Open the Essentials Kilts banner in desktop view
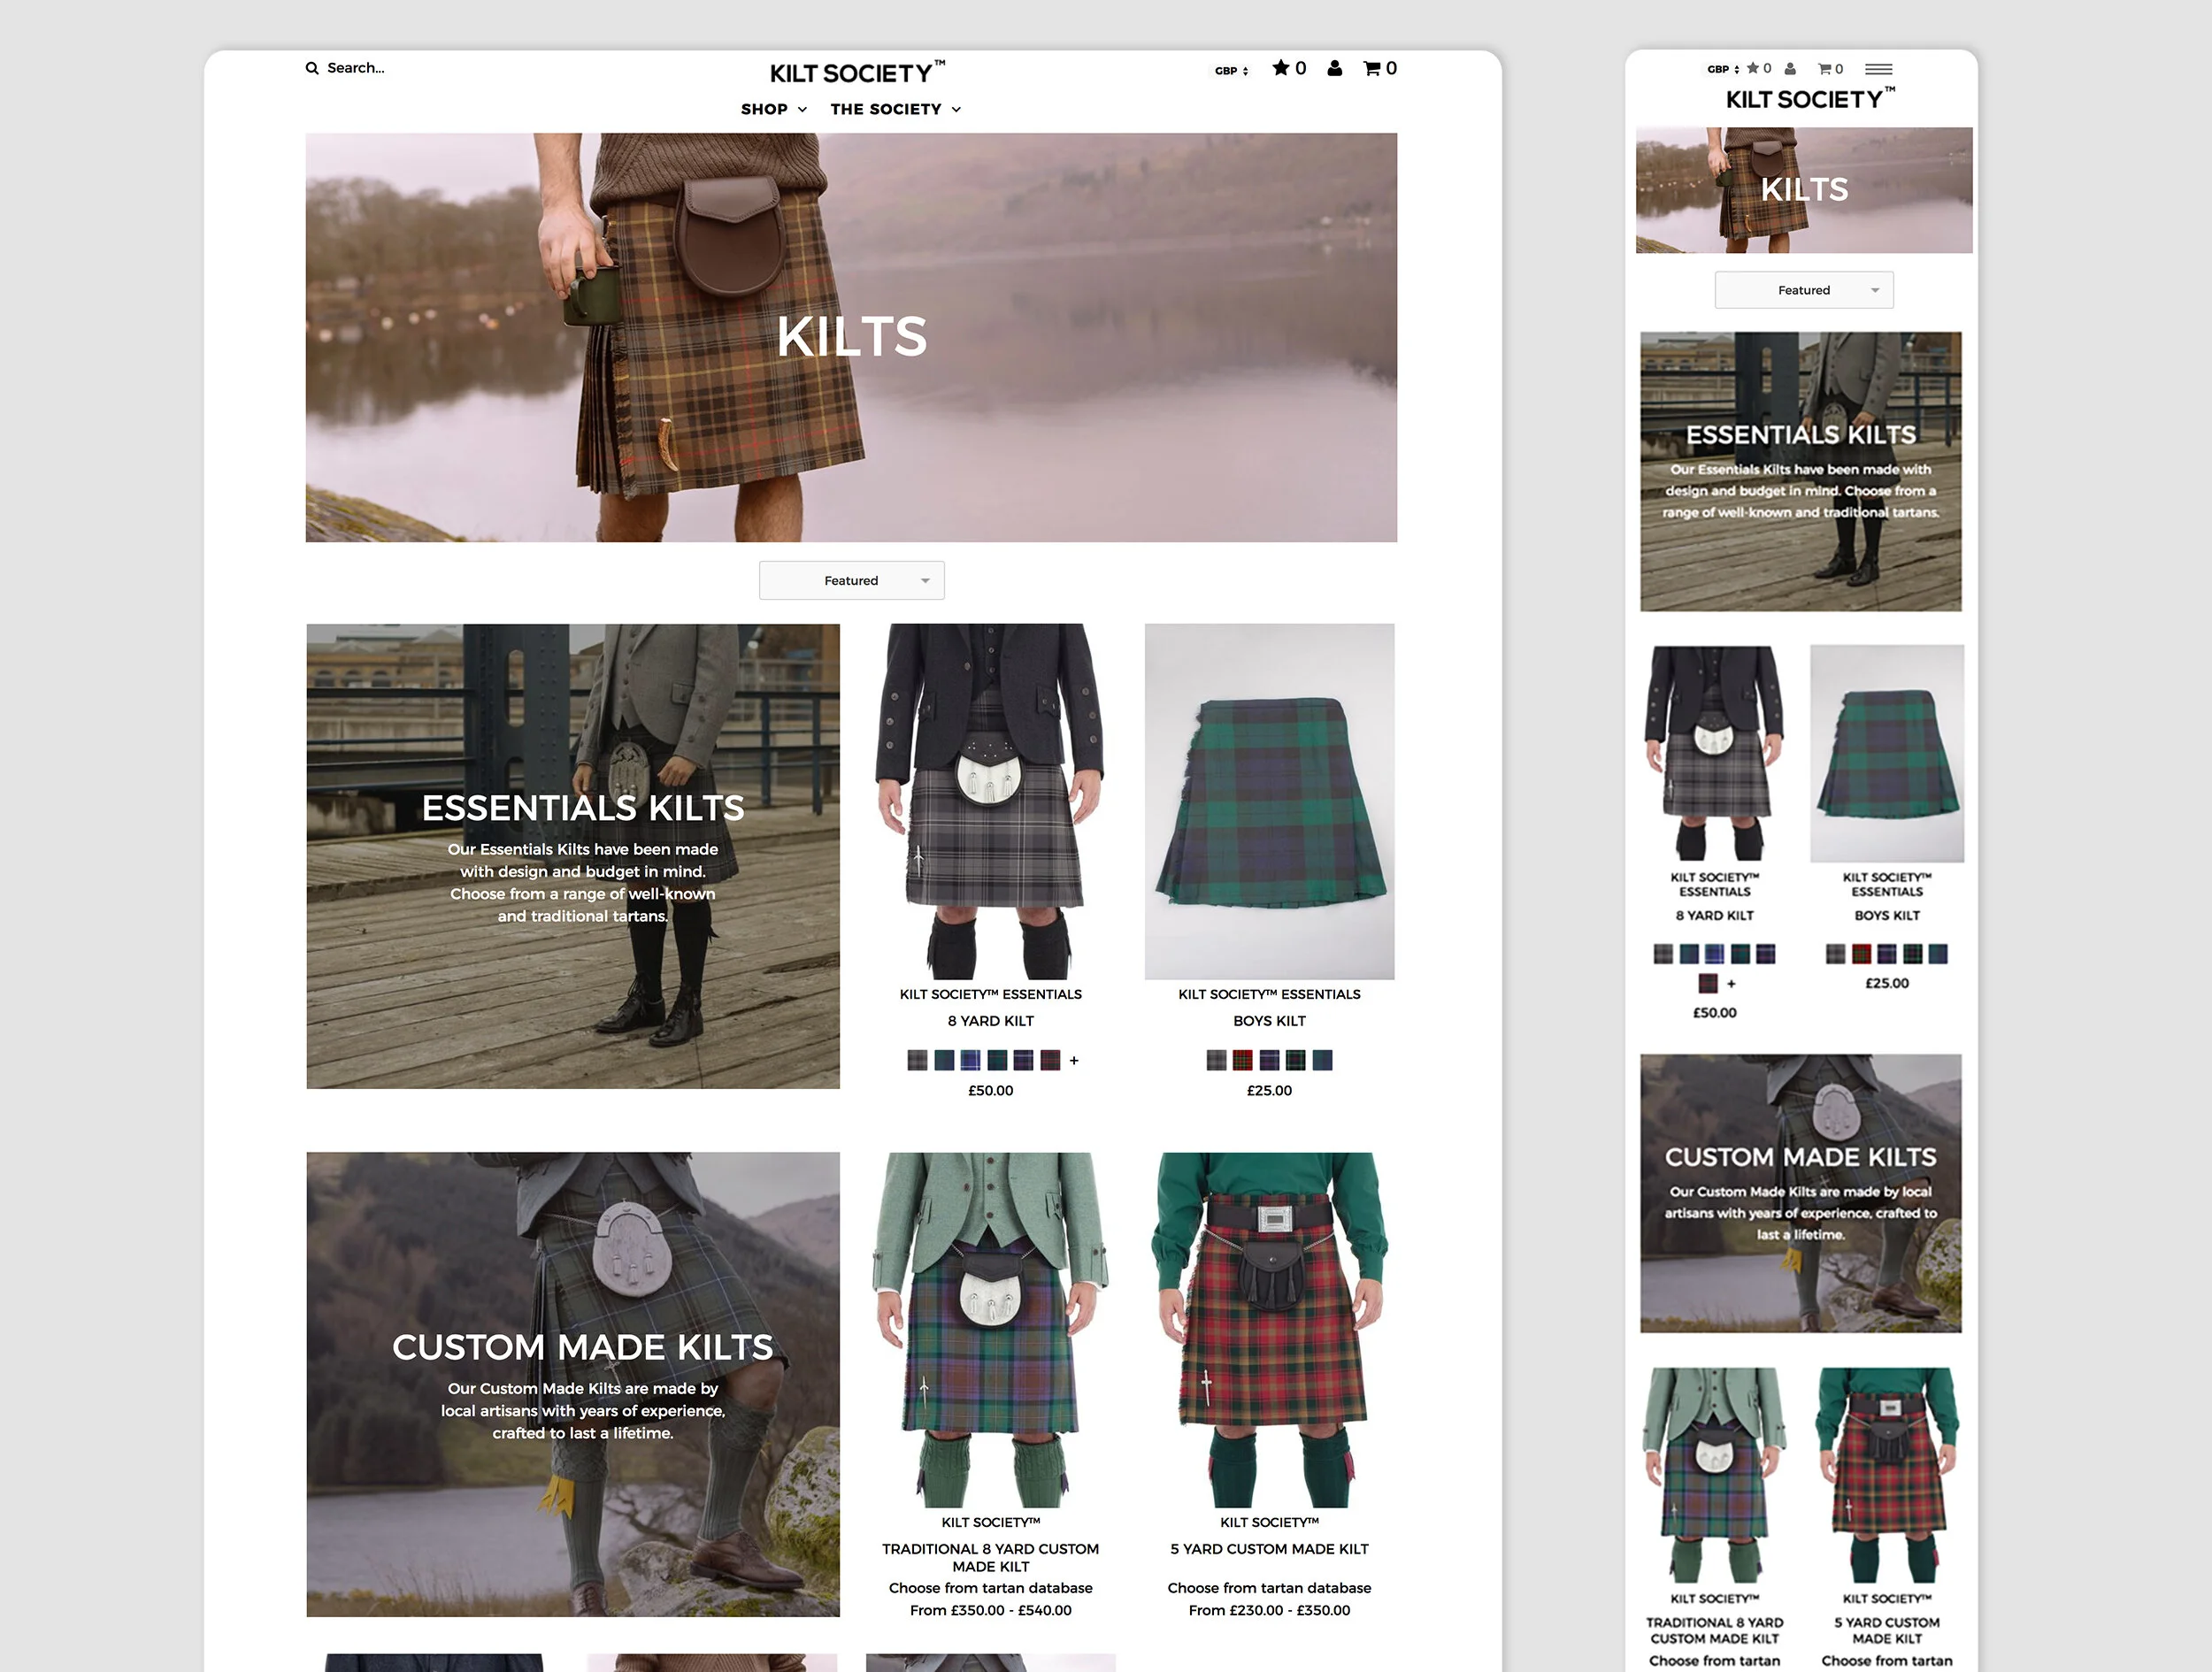 coord(573,856)
